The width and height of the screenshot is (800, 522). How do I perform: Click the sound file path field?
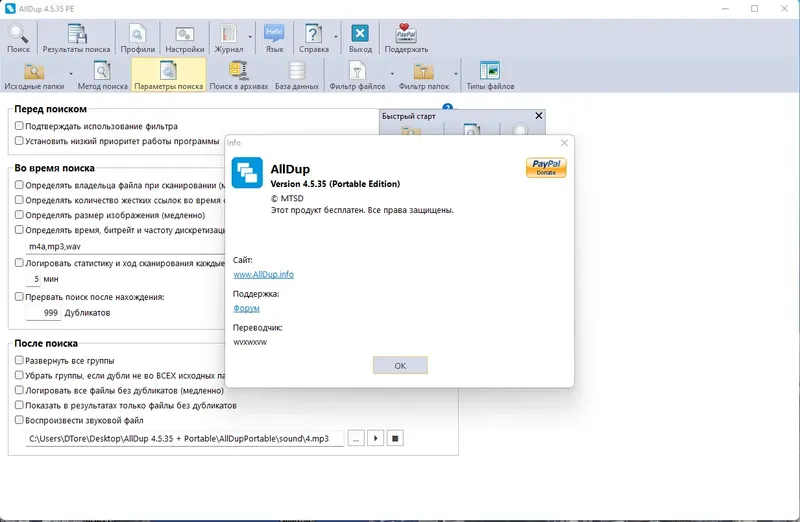pos(185,438)
